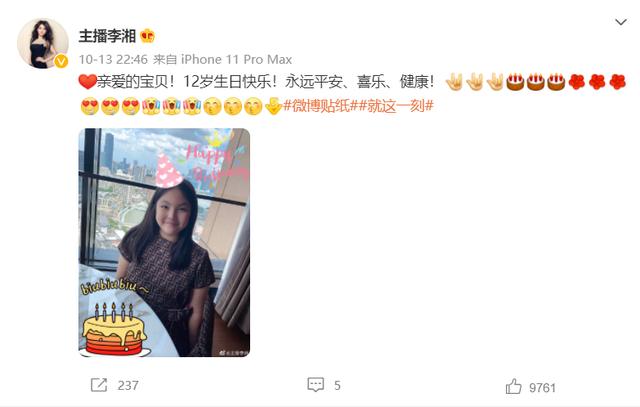The image size is (640, 407).
Task: Enlarge the birthday photo thumbnail
Action: coord(164,242)
